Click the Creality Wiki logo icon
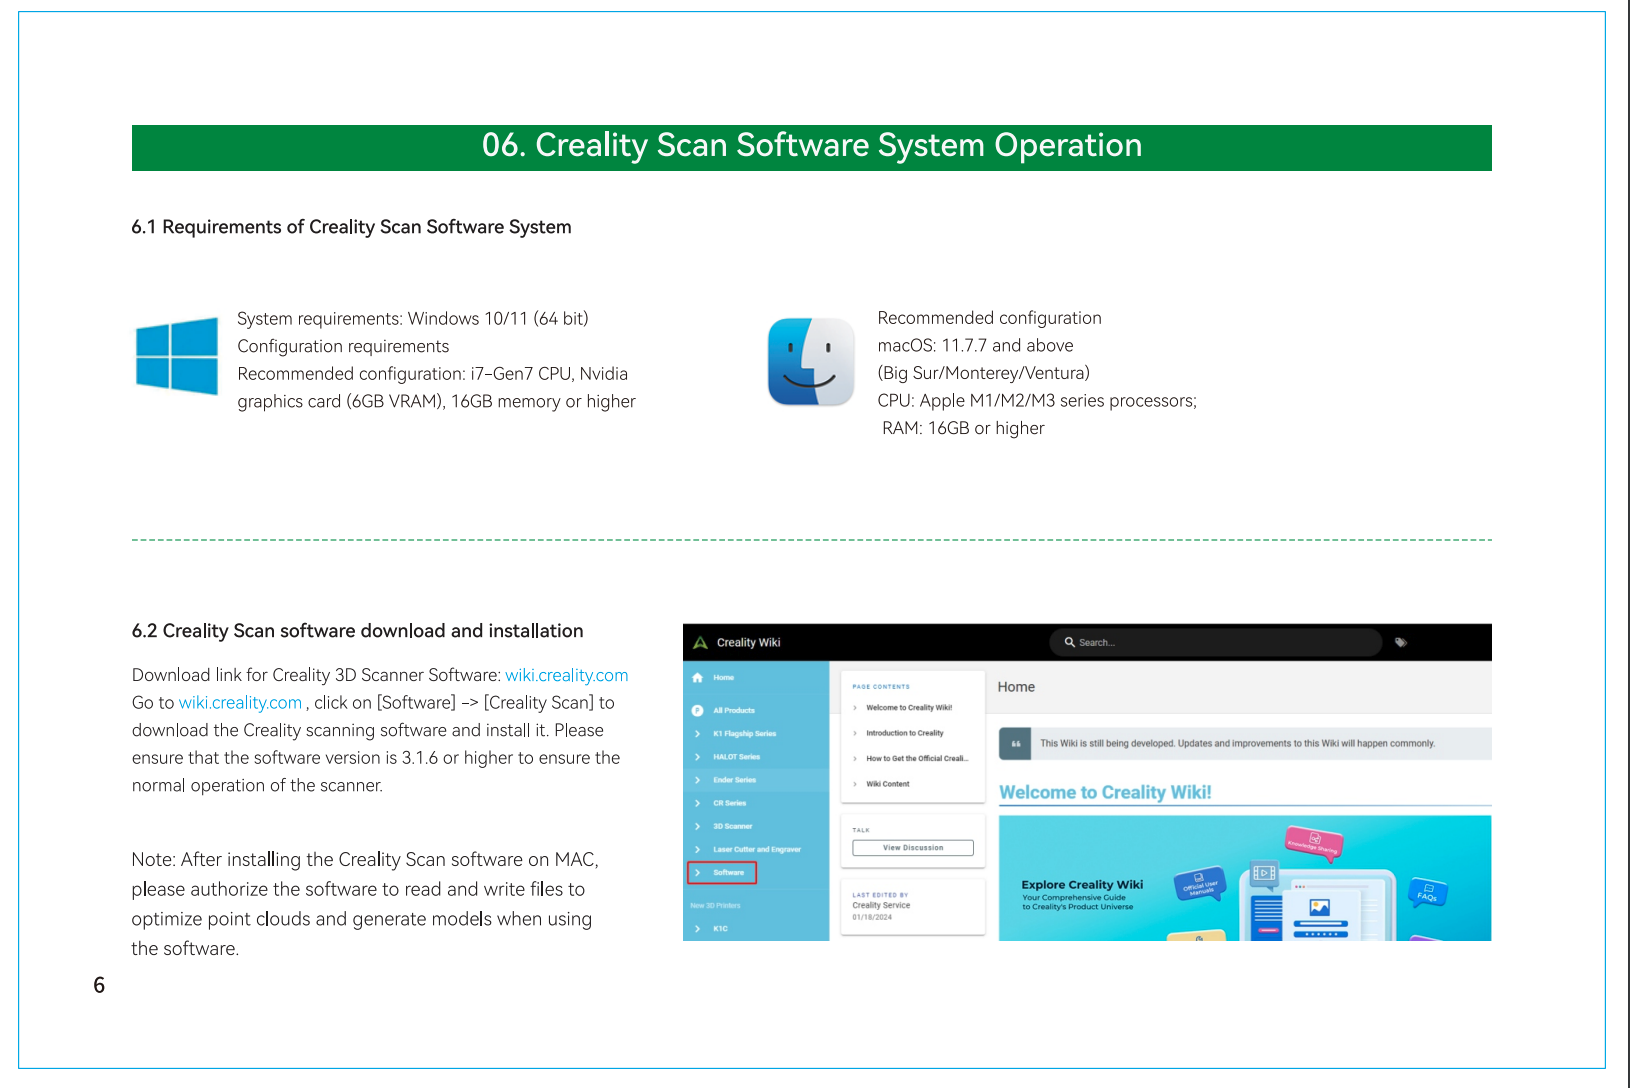1630x1088 pixels. click(x=700, y=643)
